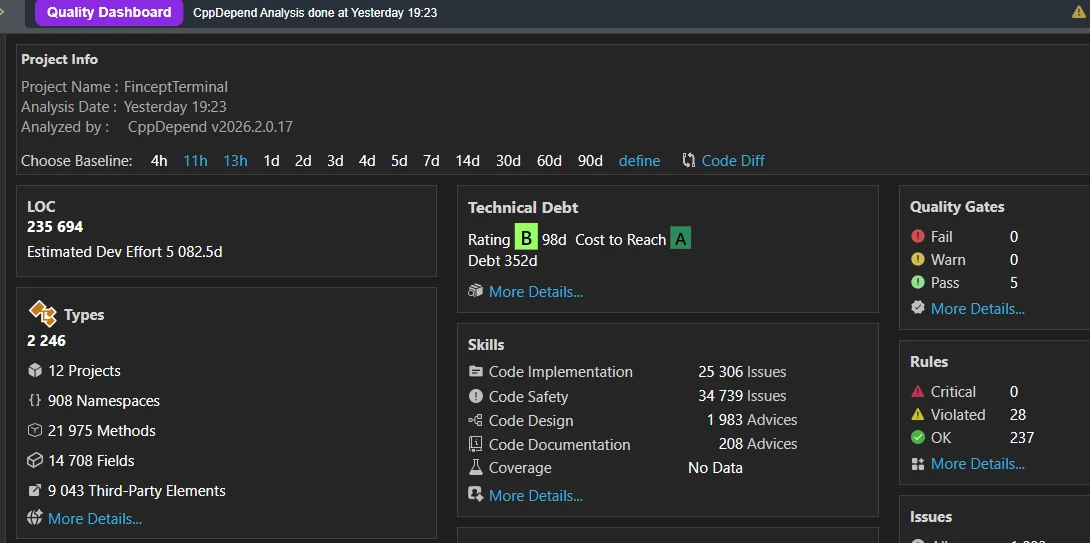Click the Code Safety exclamation icon
1090x543 pixels.
pos(475,396)
